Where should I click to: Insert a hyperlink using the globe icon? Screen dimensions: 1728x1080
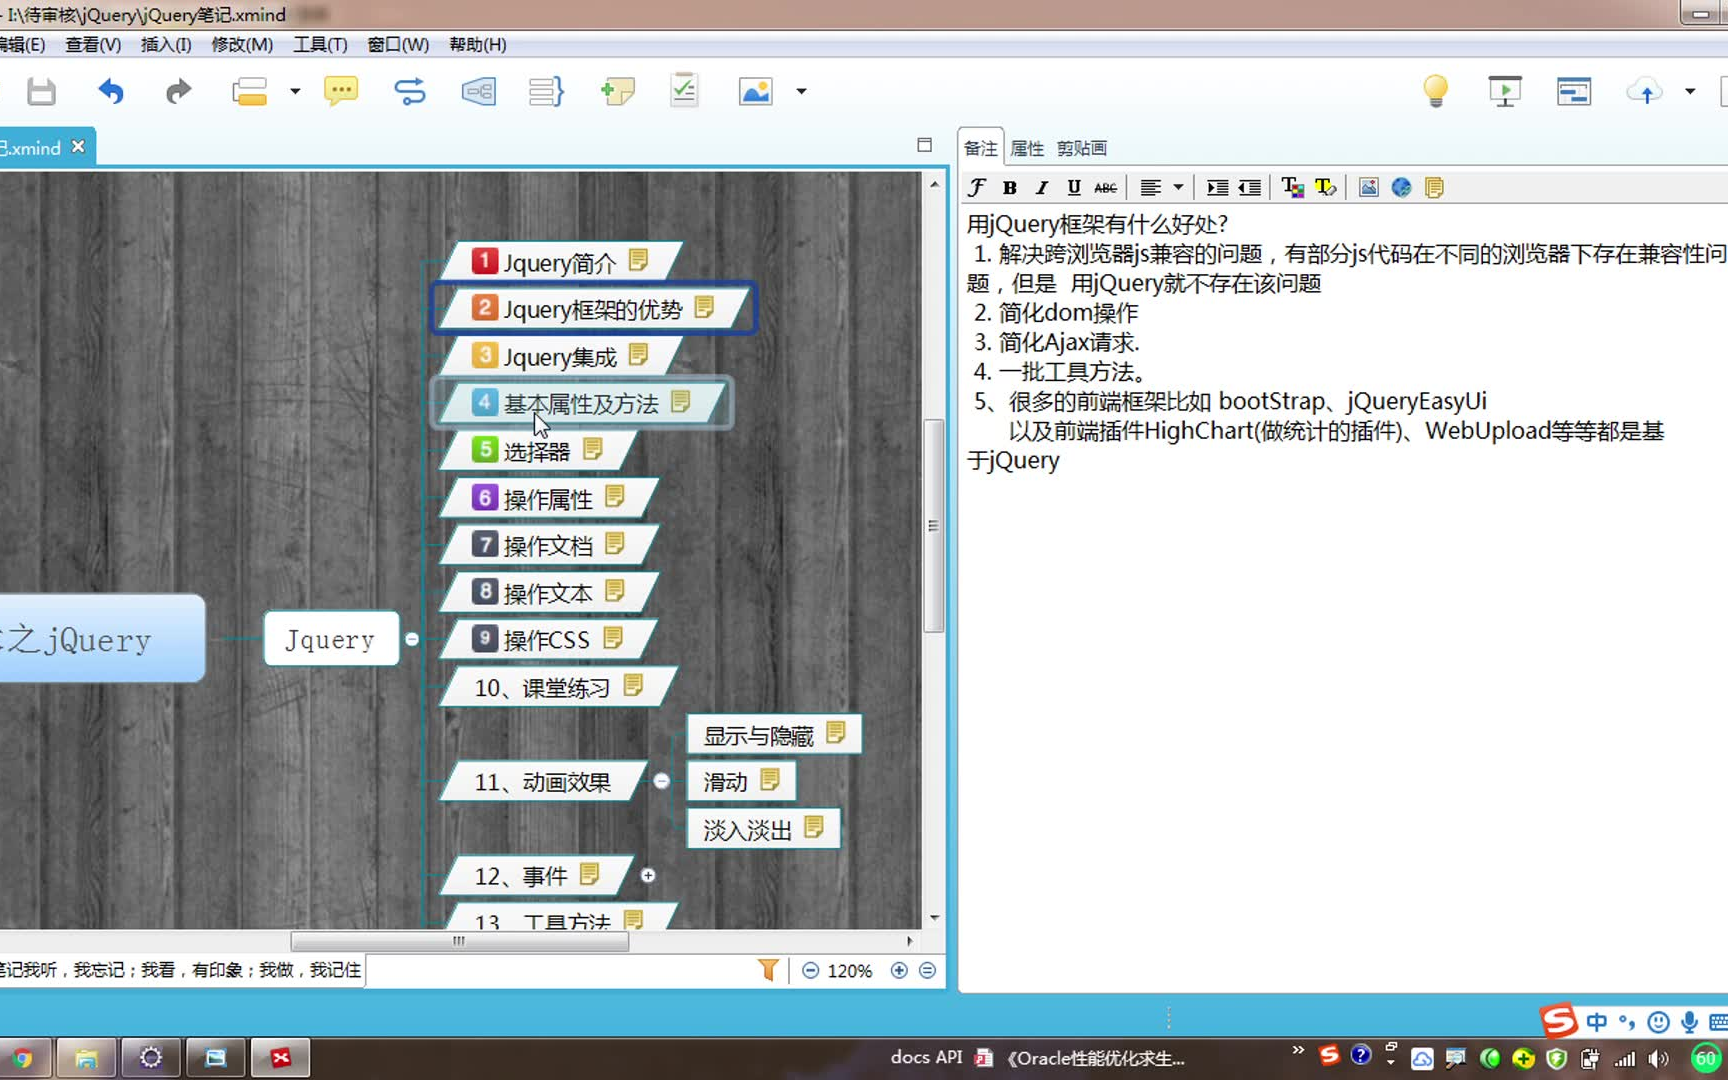click(x=1401, y=187)
